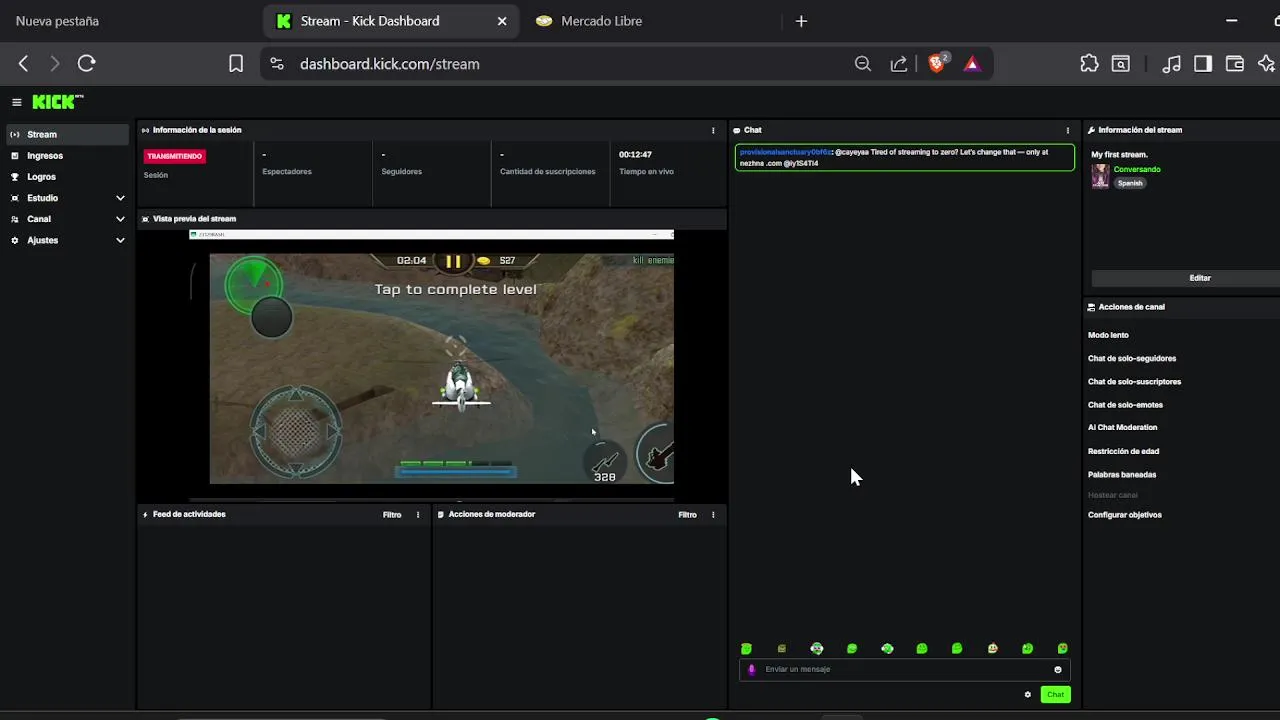Switch to the Mercado Libre browser tab
Viewport: 1280px width, 720px height.
click(x=602, y=21)
